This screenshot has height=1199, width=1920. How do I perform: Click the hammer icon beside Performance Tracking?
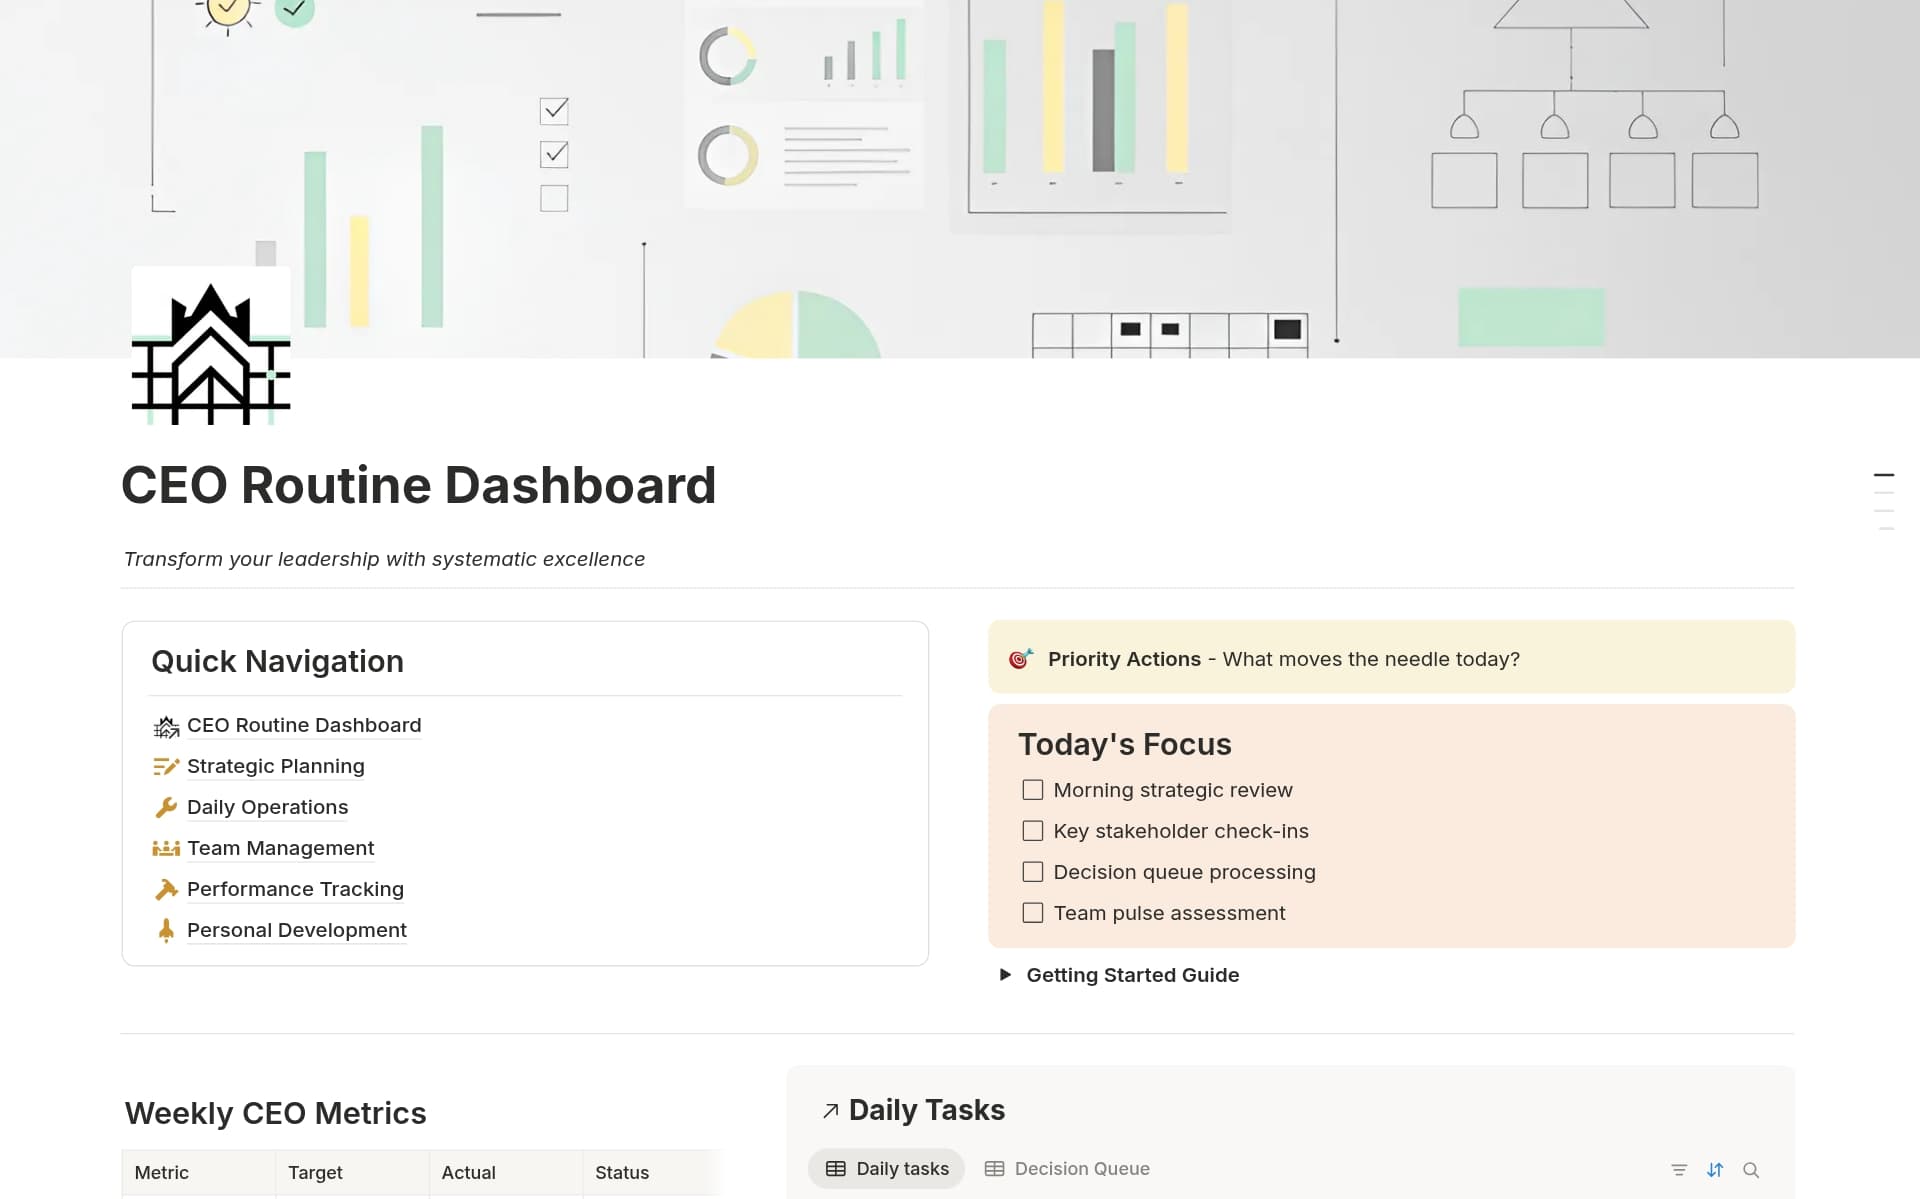166,889
